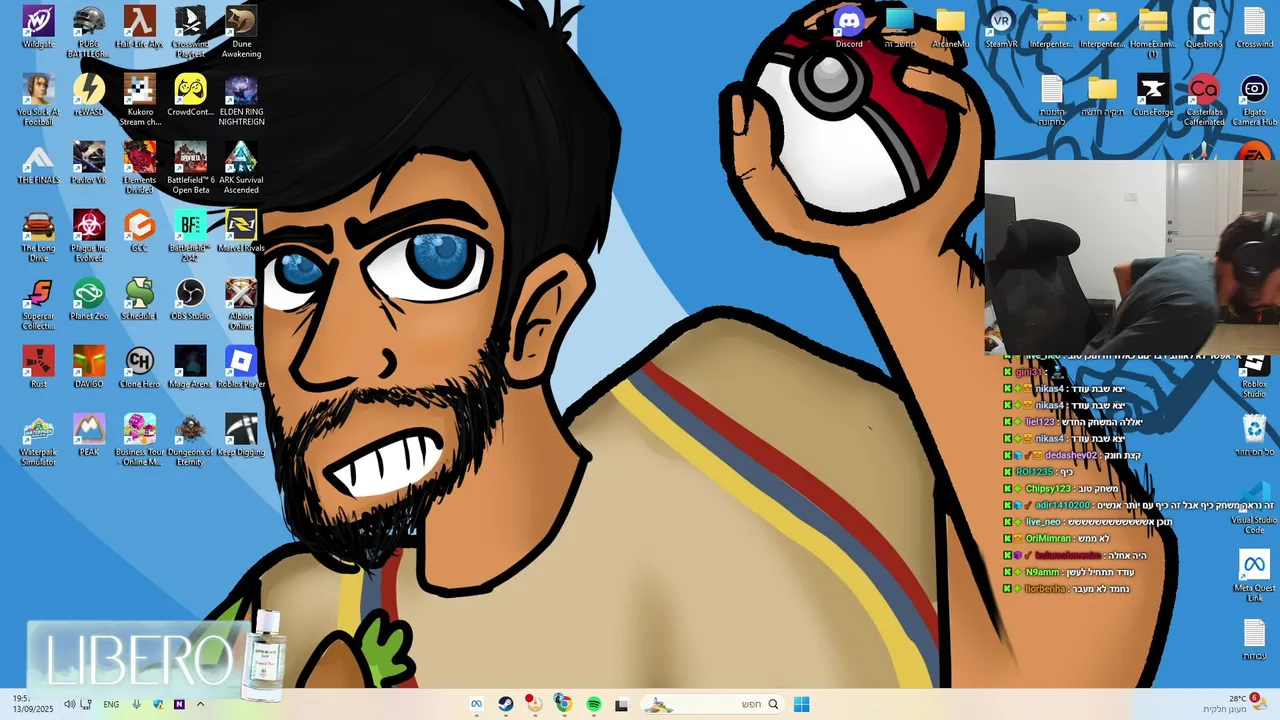Open the ENG language switcher

click(x=111, y=704)
